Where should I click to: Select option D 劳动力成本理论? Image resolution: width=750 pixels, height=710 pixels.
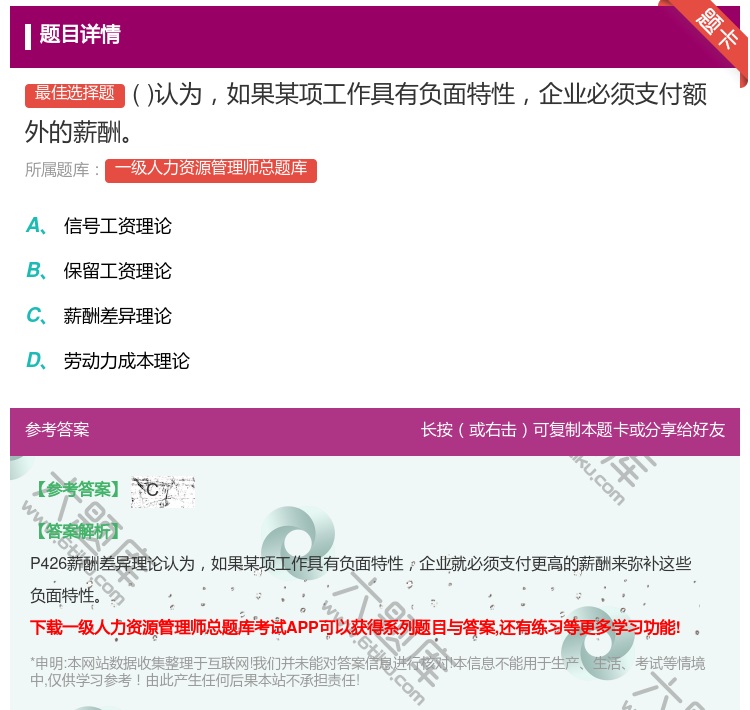click(108, 361)
